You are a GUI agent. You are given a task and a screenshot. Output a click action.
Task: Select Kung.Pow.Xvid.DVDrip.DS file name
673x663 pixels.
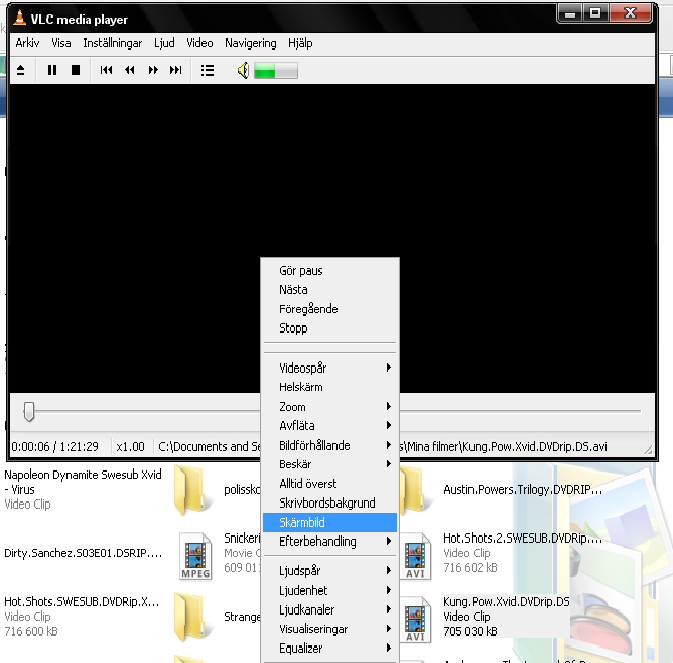tap(506, 602)
